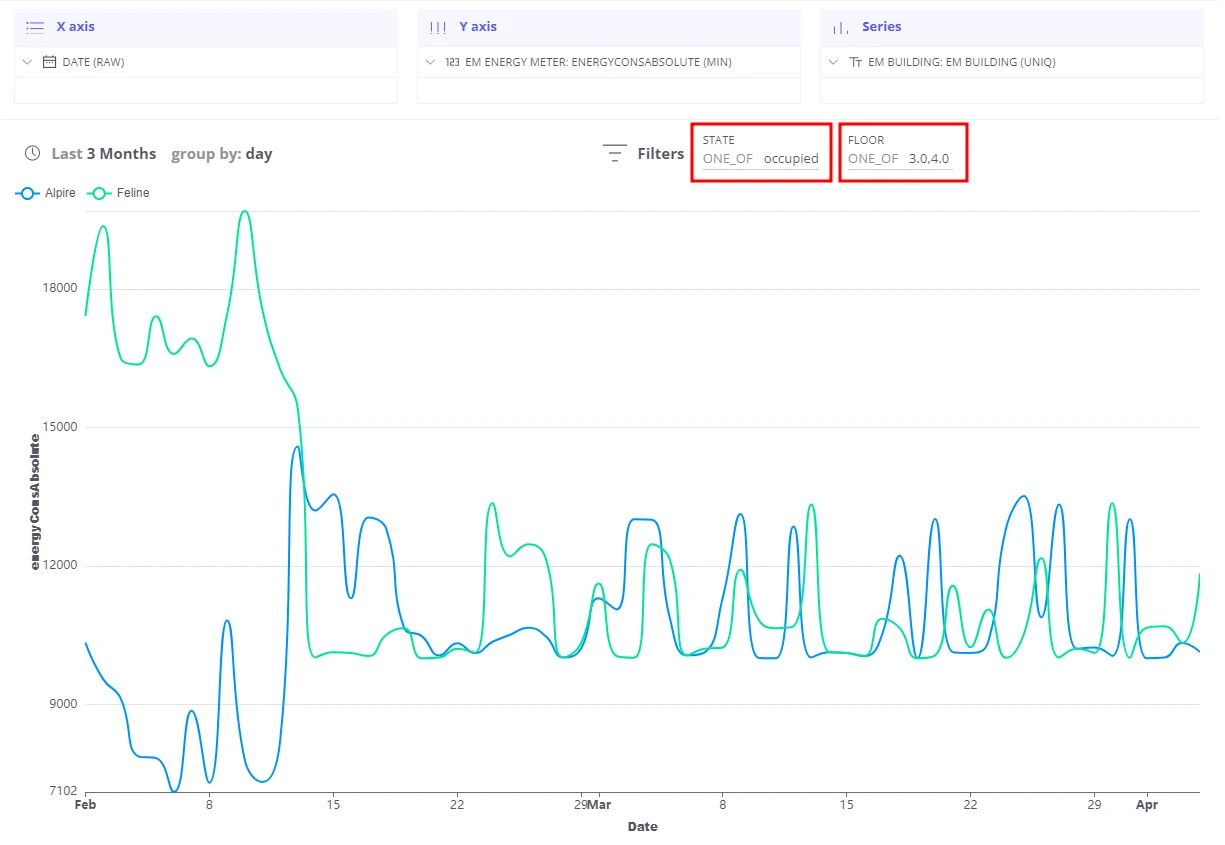Viewport: 1225px width, 845px height.
Task: Click the Series chart icon
Action: [x=840, y=28]
